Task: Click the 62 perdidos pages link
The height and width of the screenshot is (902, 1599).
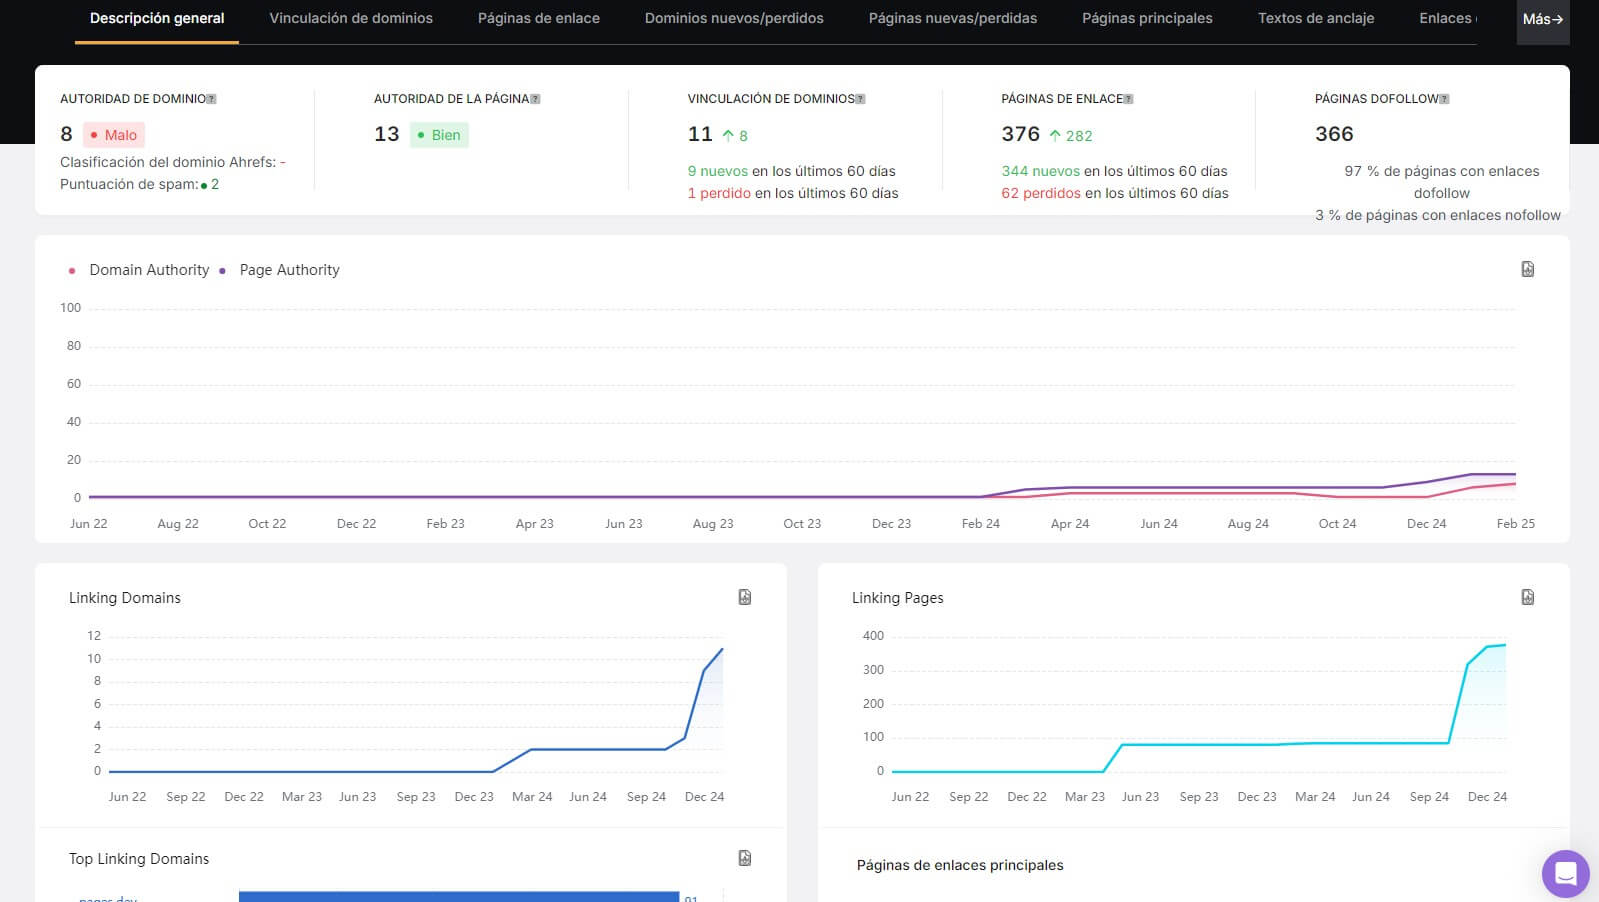Action: tap(1040, 193)
